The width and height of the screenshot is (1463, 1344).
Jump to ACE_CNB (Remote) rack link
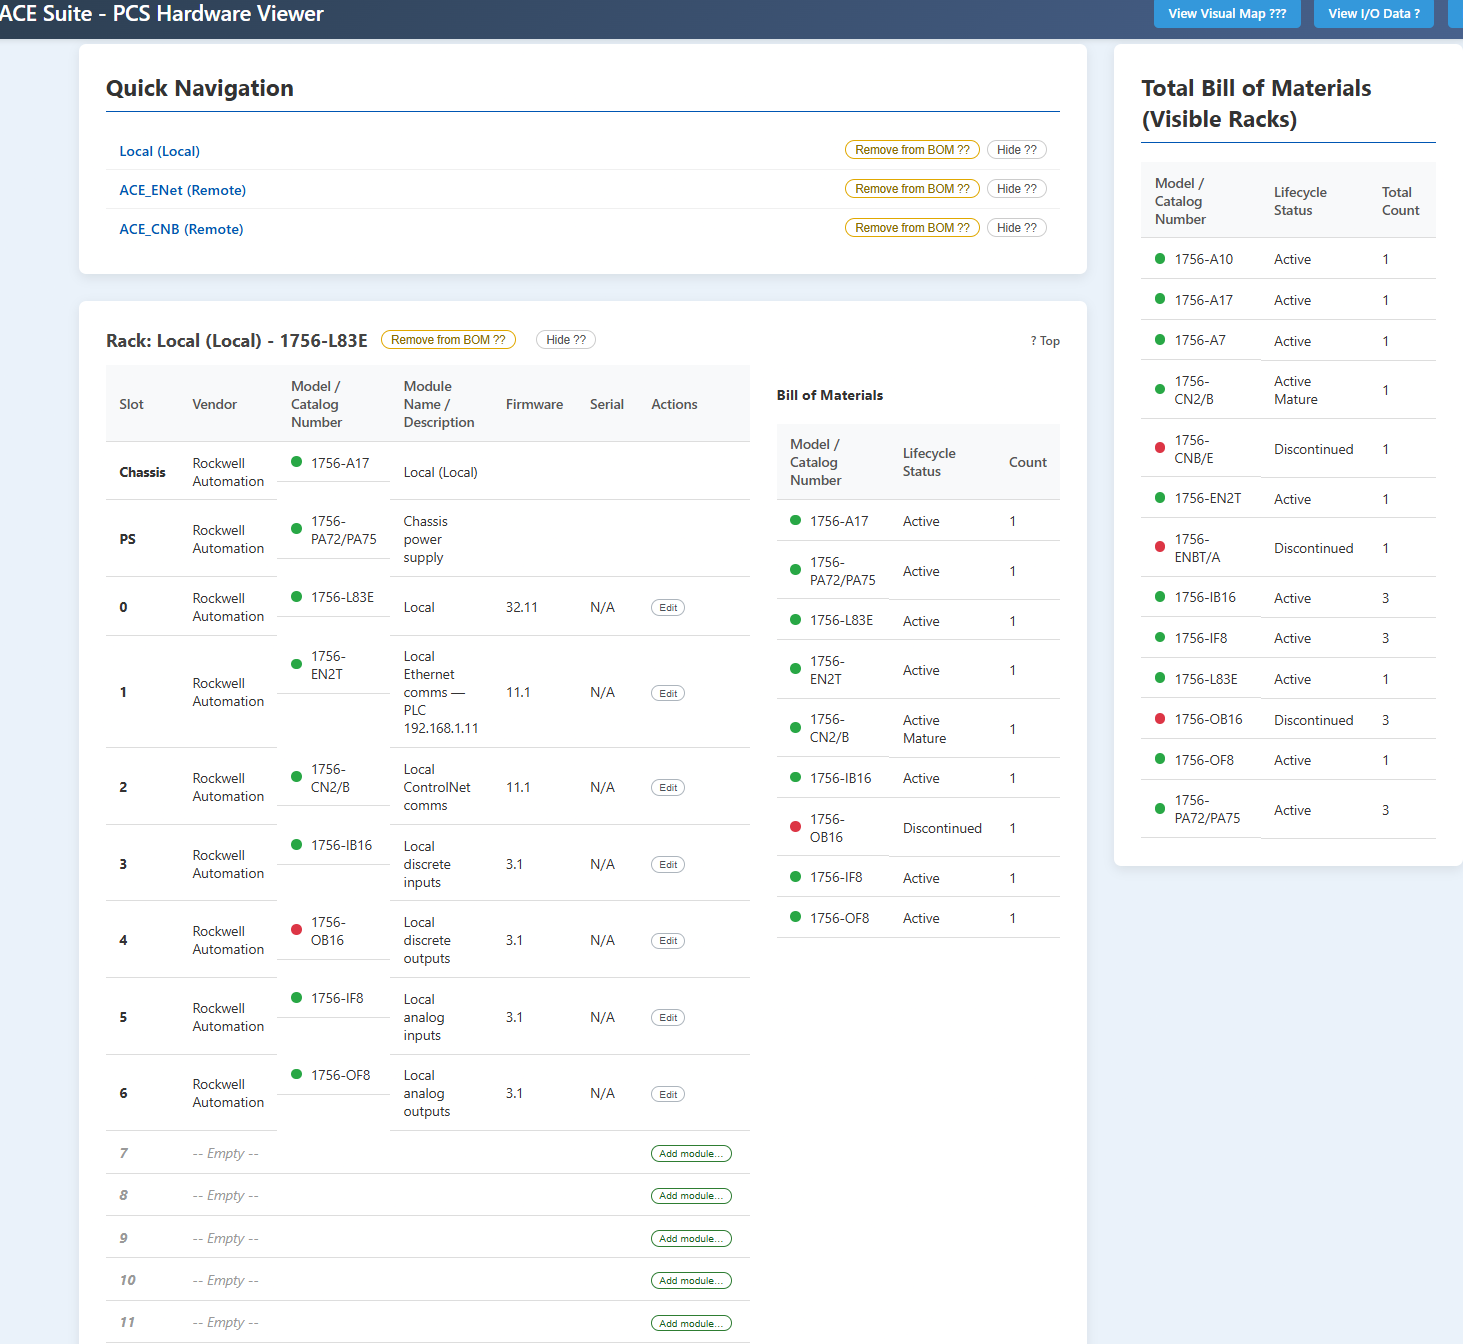[181, 229]
